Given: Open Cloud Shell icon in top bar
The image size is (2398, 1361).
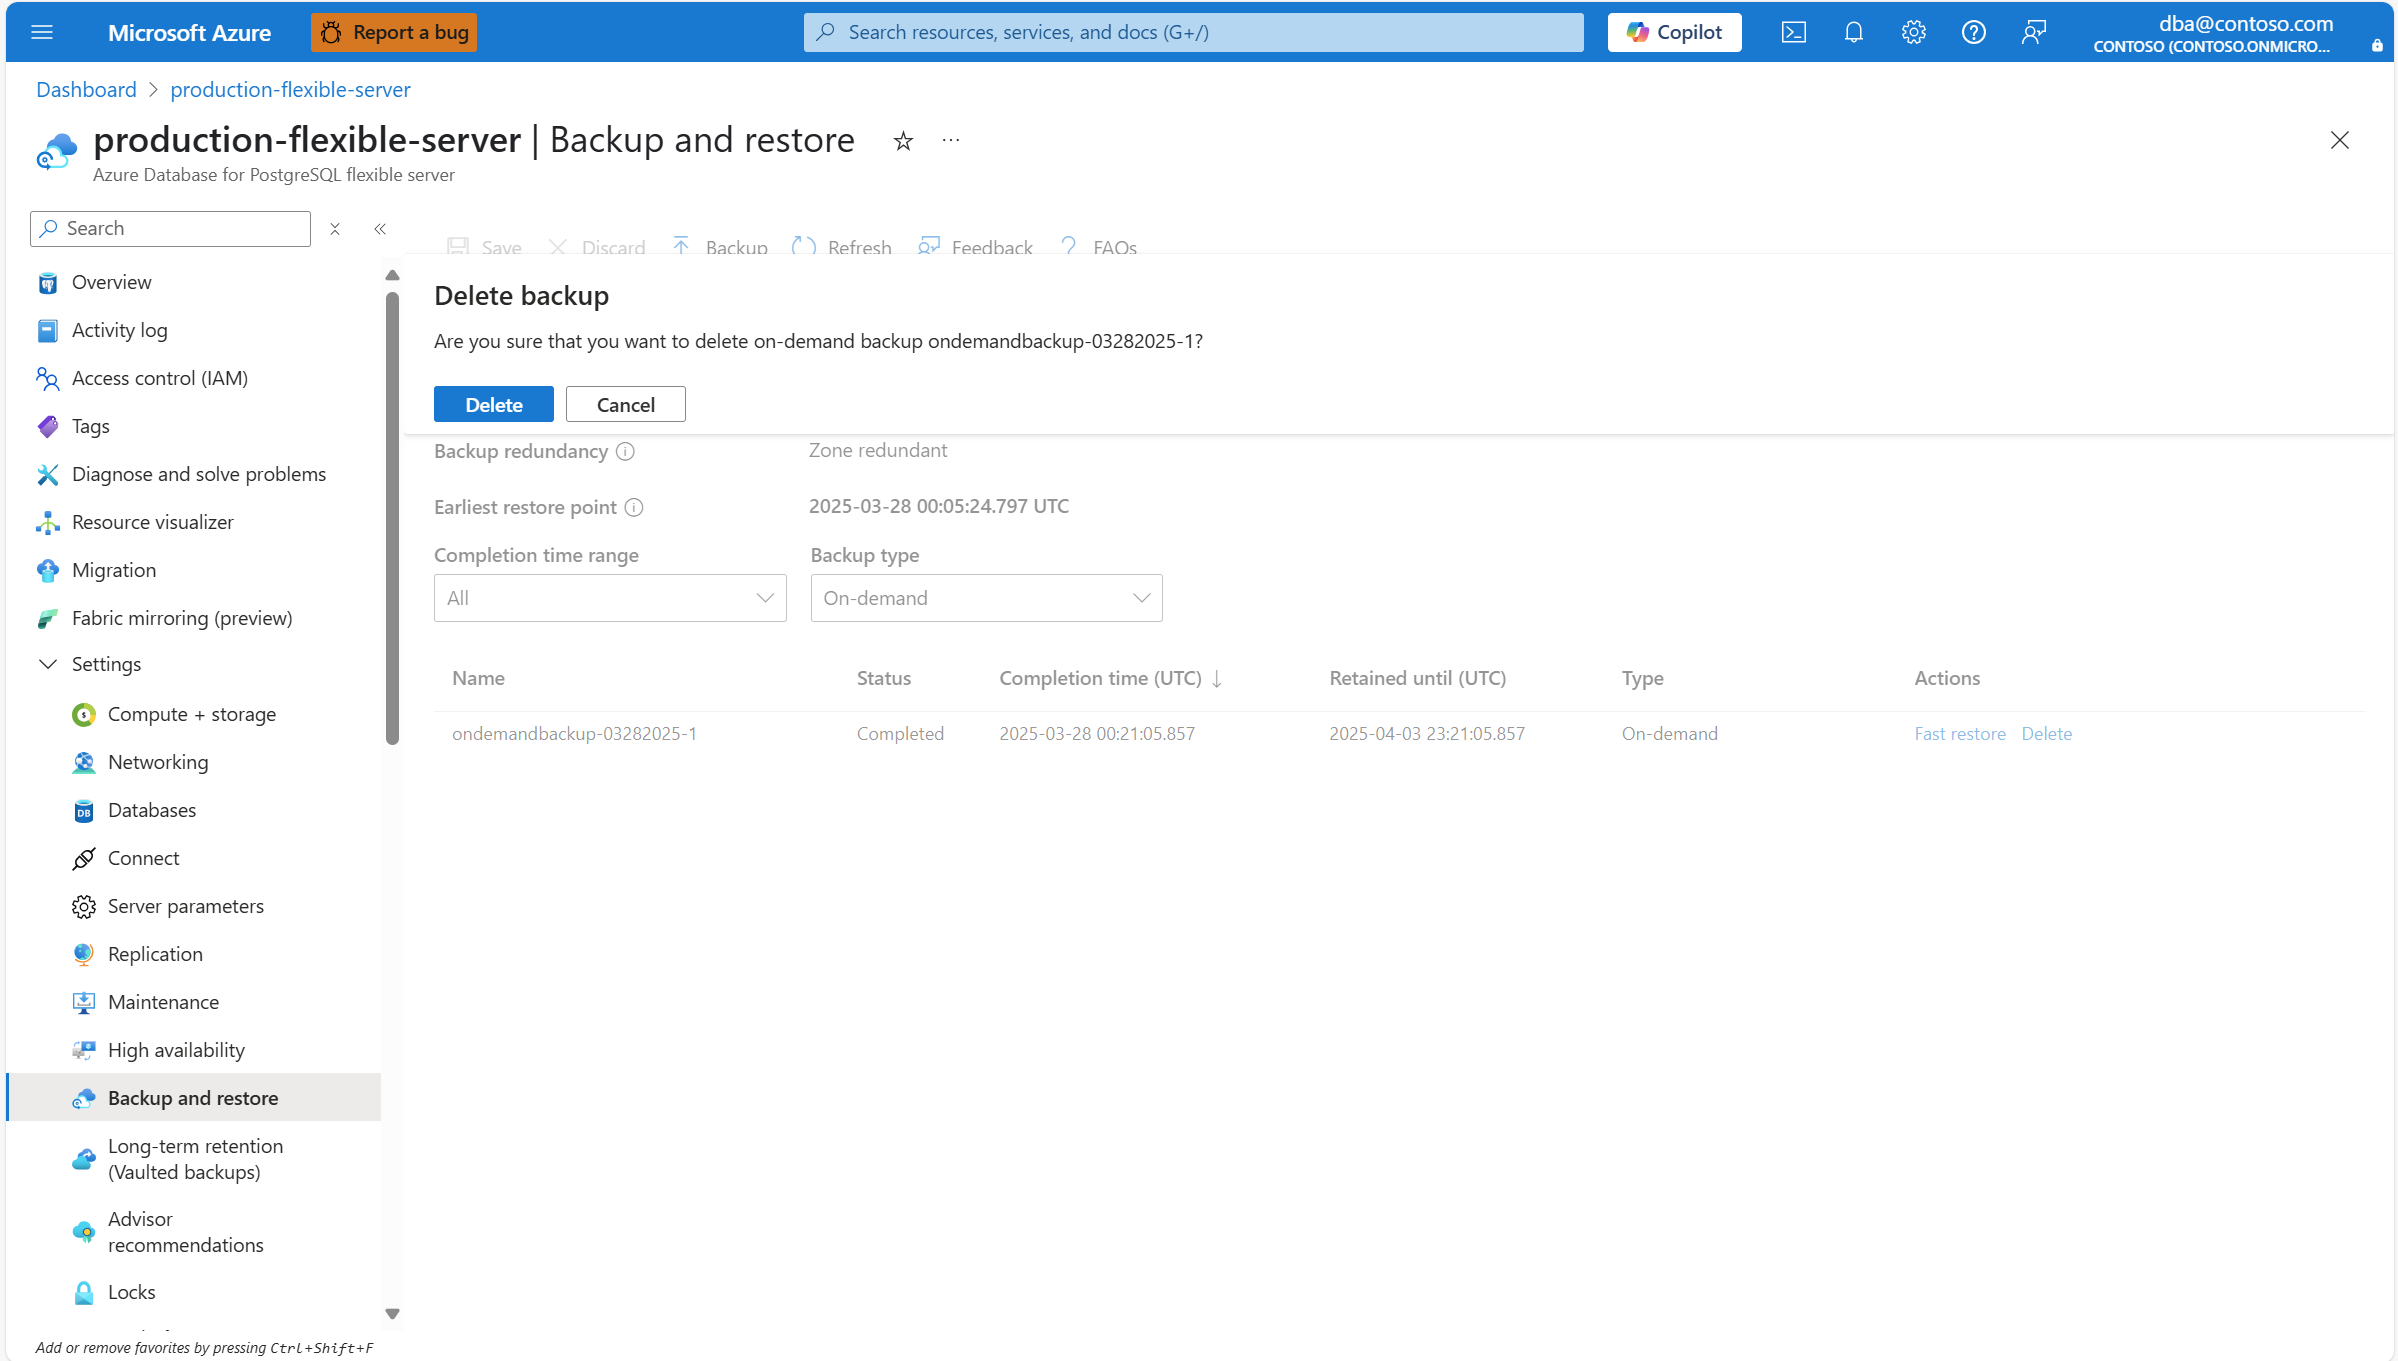Looking at the screenshot, I should point(1793,32).
